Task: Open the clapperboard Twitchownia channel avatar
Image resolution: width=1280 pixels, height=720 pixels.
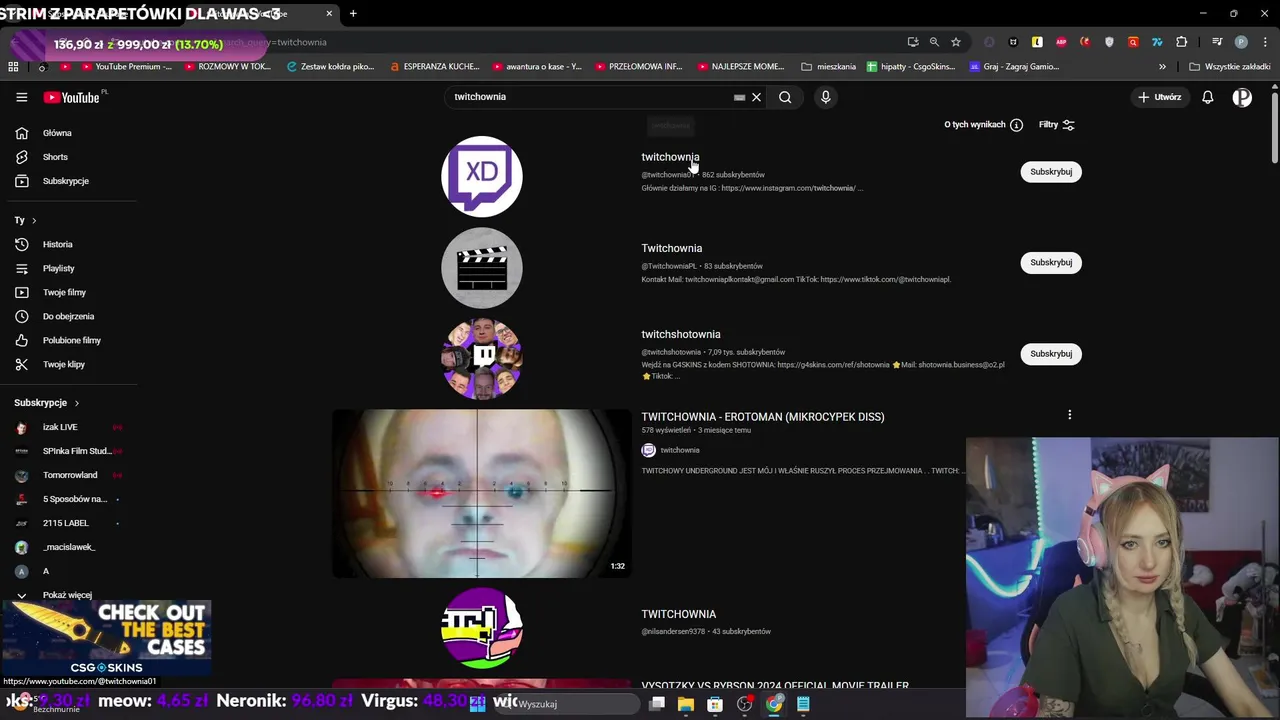Action: [482, 268]
